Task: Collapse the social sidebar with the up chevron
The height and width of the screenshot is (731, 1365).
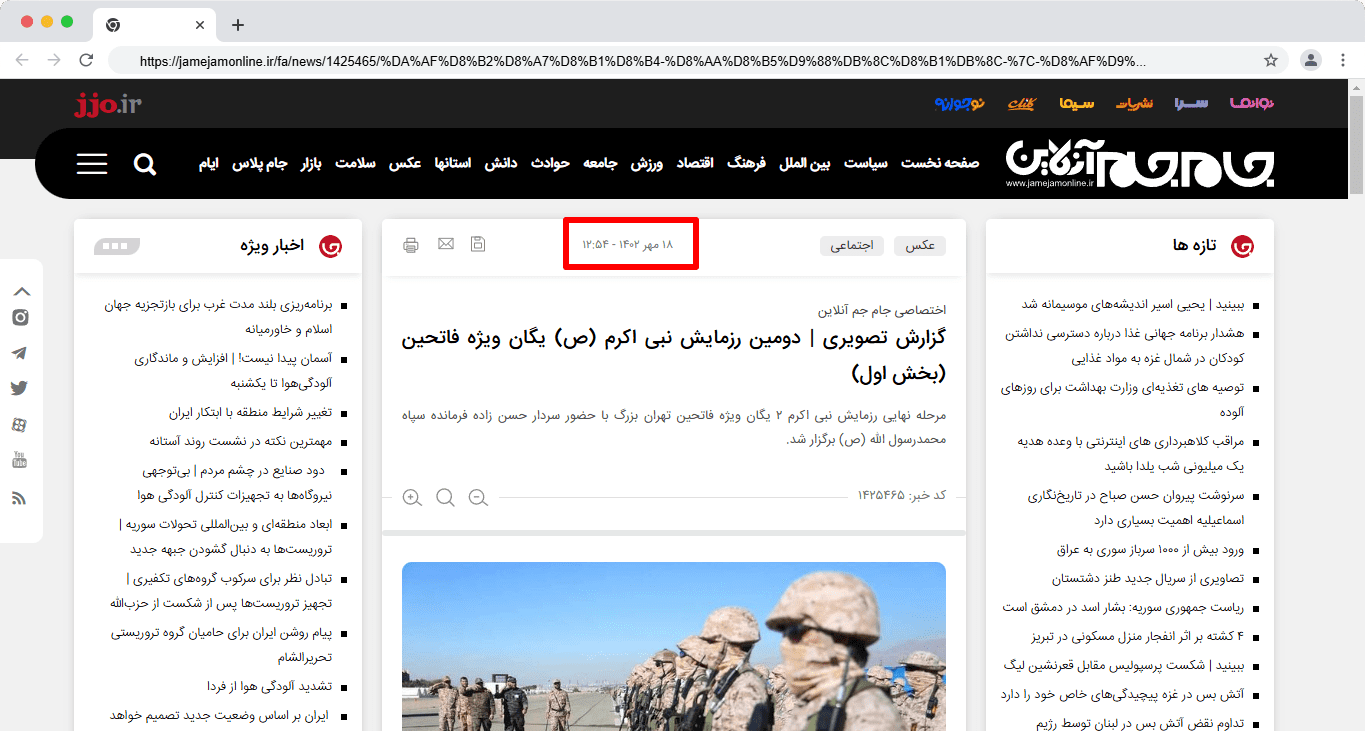Action: pyautogui.click(x=21, y=292)
